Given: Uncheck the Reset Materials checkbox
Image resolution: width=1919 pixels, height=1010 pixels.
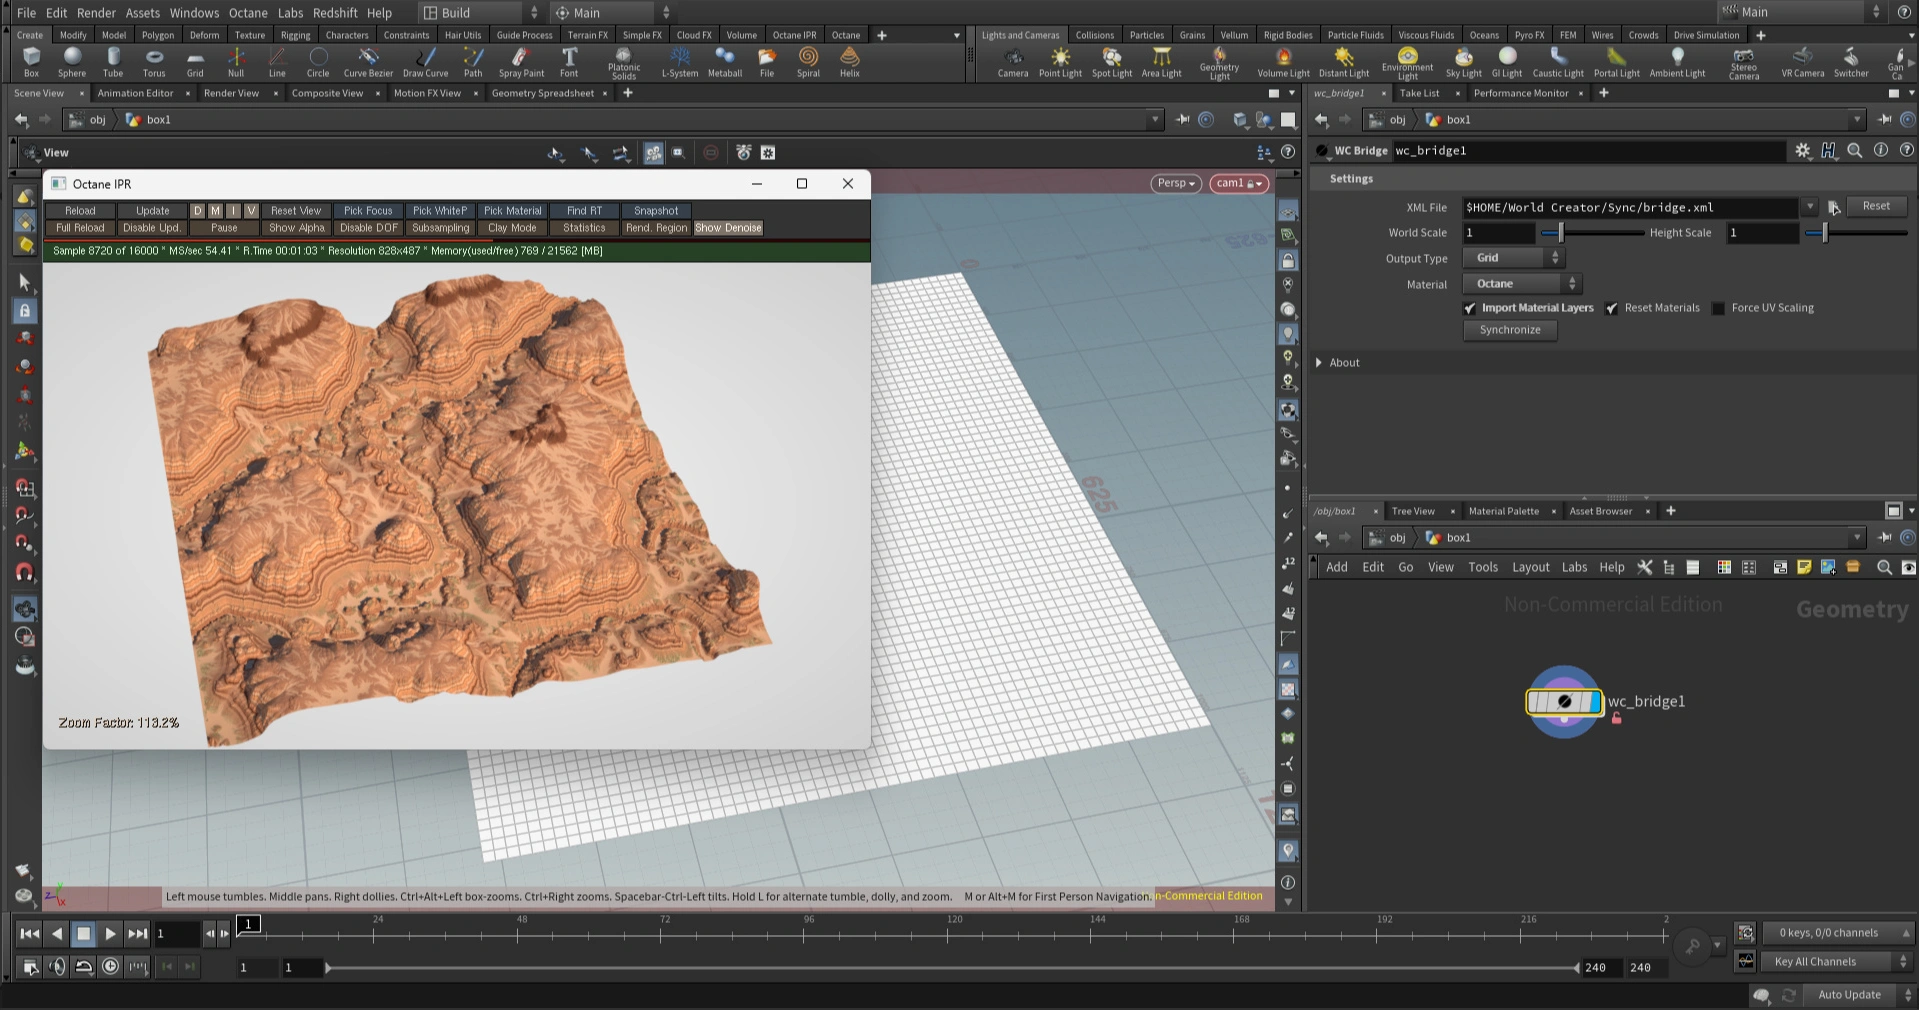Looking at the screenshot, I should 1612,308.
